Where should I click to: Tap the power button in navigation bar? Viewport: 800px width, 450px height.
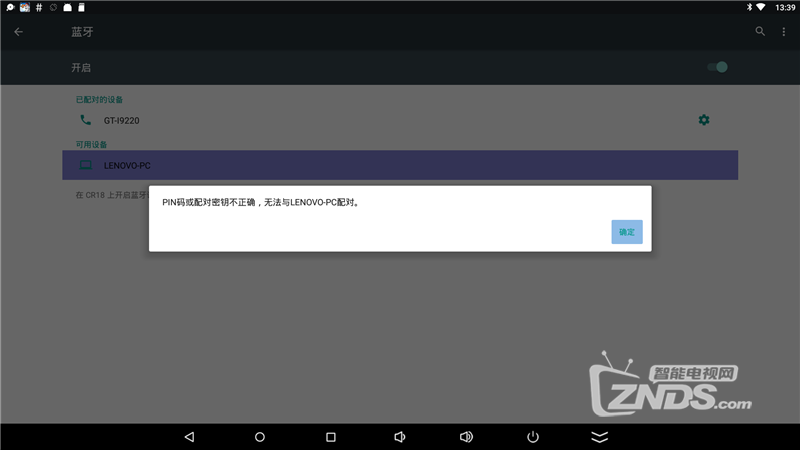coord(533,437)
